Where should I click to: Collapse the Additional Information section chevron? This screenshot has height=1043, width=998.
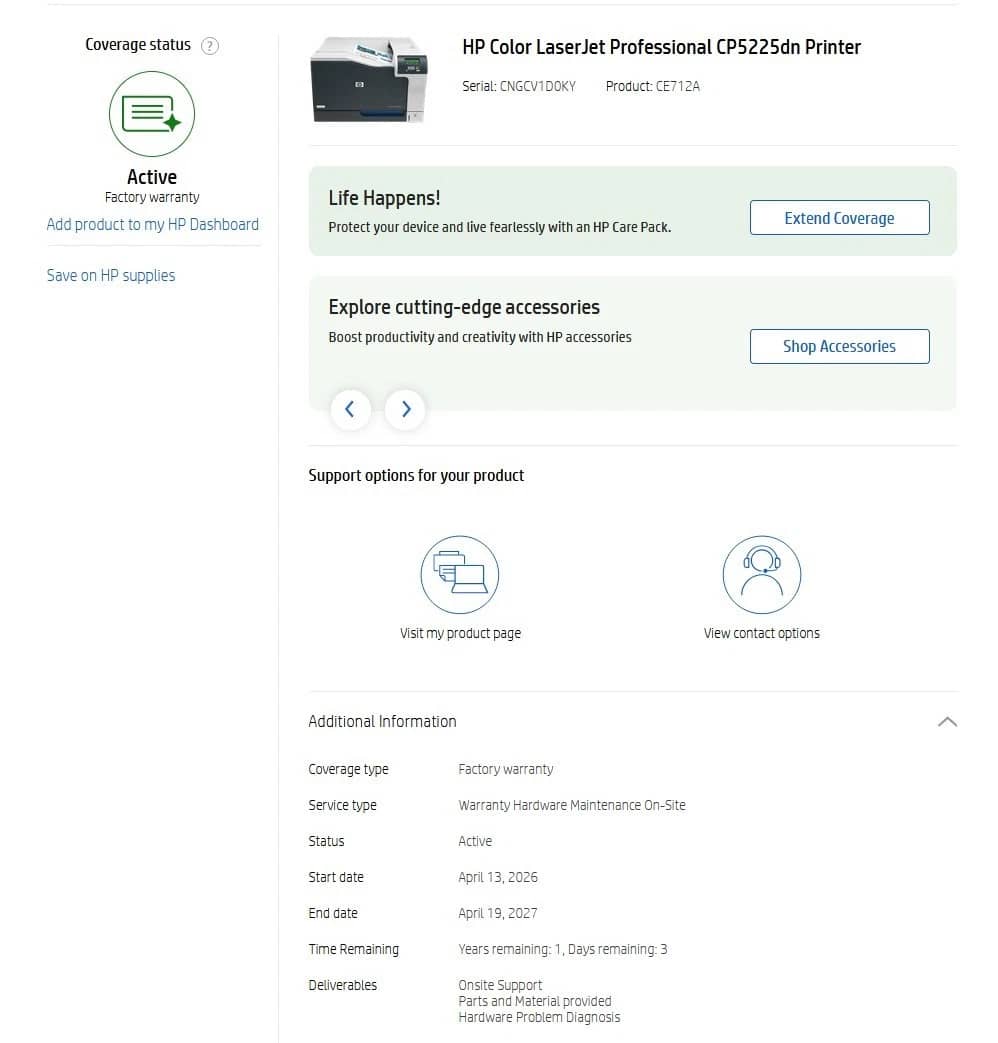click(x=947, y=722)
